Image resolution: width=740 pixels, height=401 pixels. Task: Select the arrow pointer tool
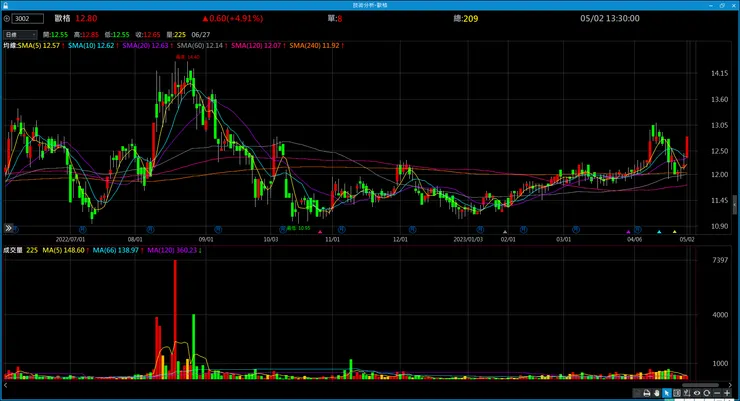coord(666,393)
